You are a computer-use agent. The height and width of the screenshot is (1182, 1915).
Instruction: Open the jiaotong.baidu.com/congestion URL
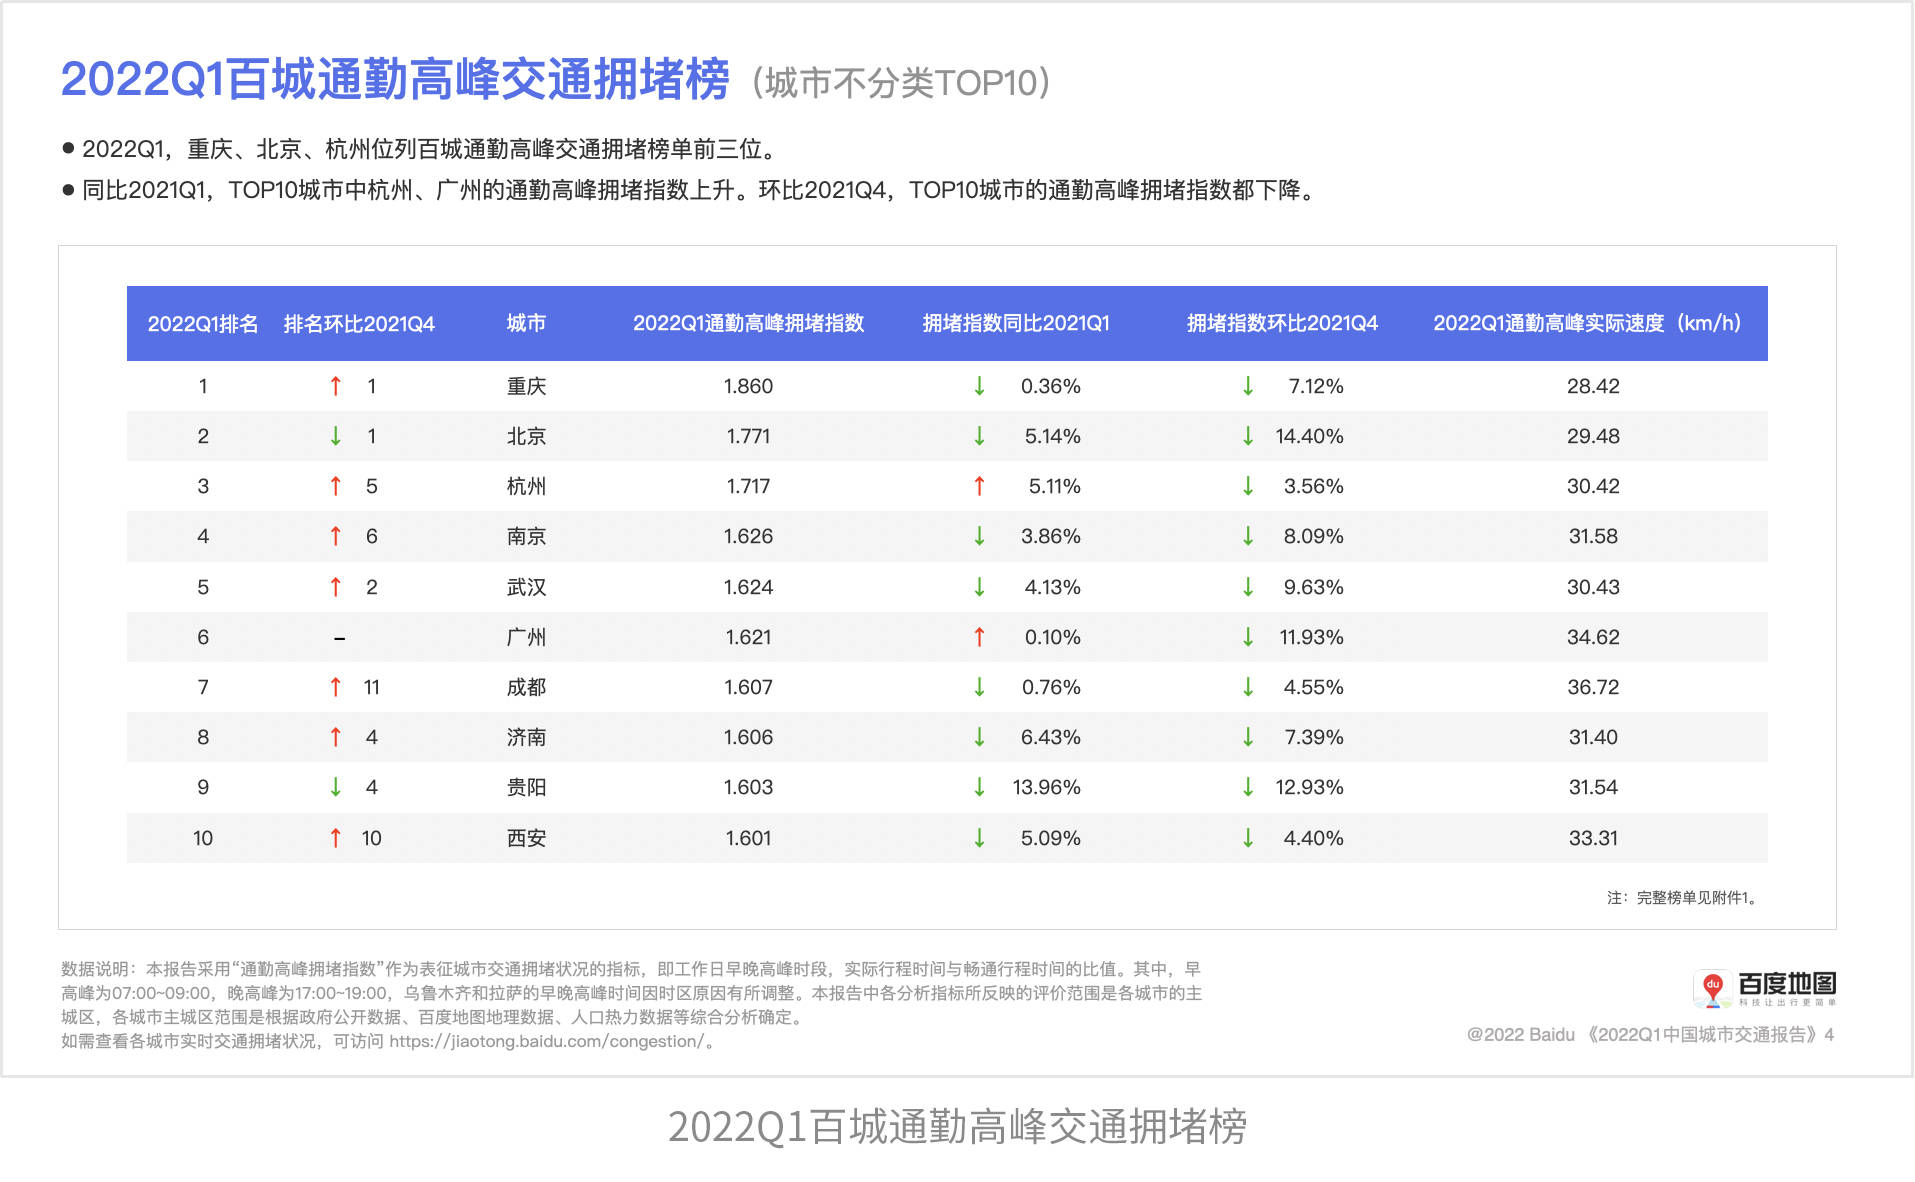[546, 1041]
